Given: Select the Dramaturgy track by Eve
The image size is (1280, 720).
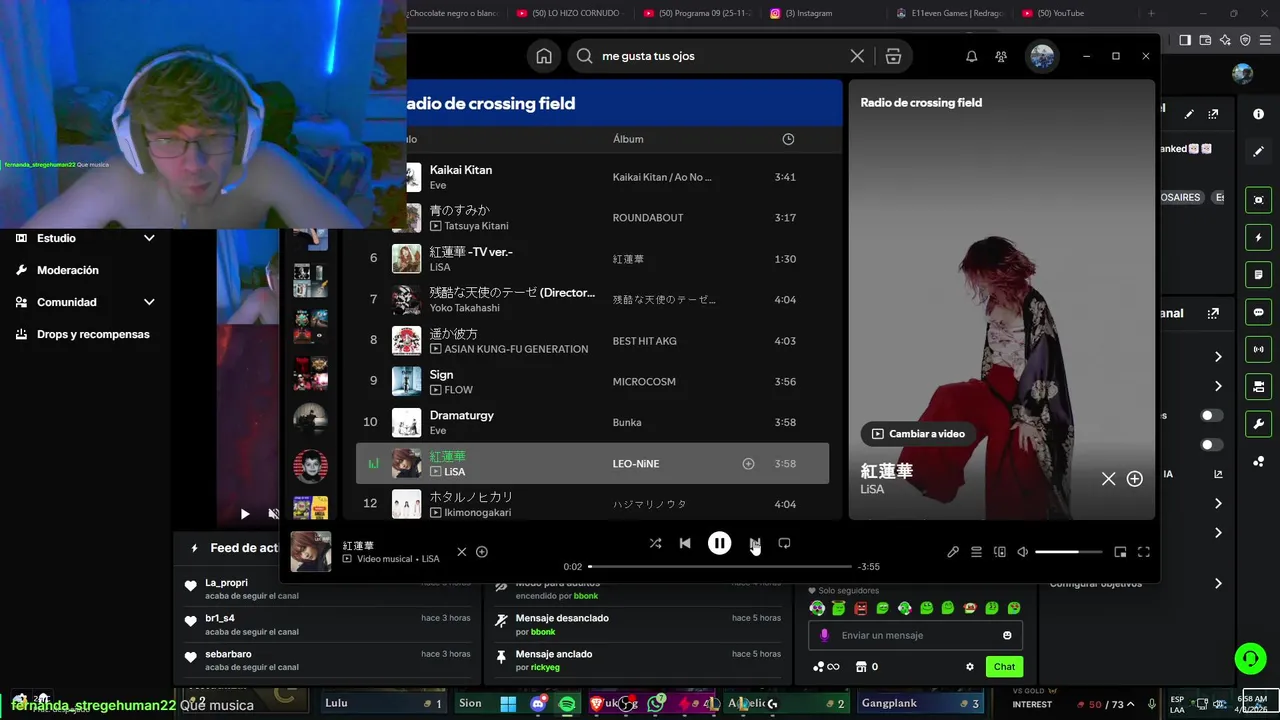Looking at the screenshot, I should point(592,423).
